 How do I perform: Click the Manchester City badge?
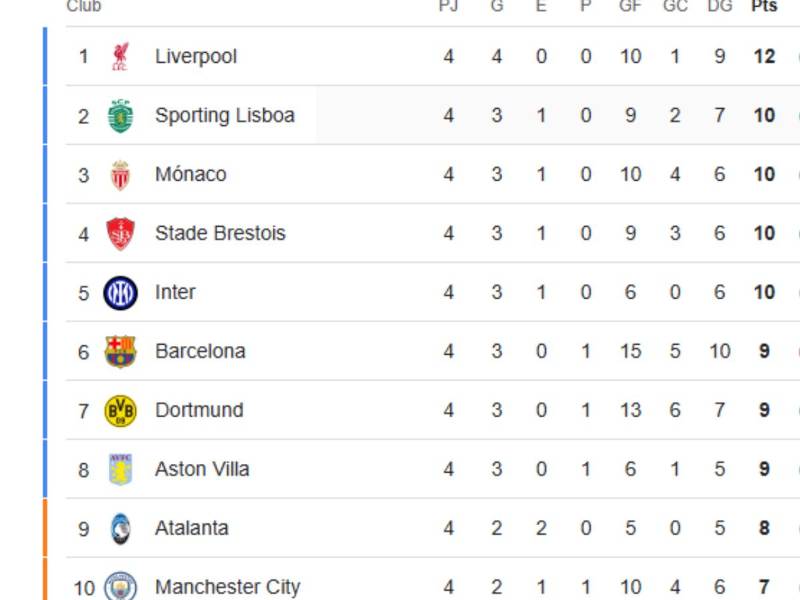(x=119, y=587)
